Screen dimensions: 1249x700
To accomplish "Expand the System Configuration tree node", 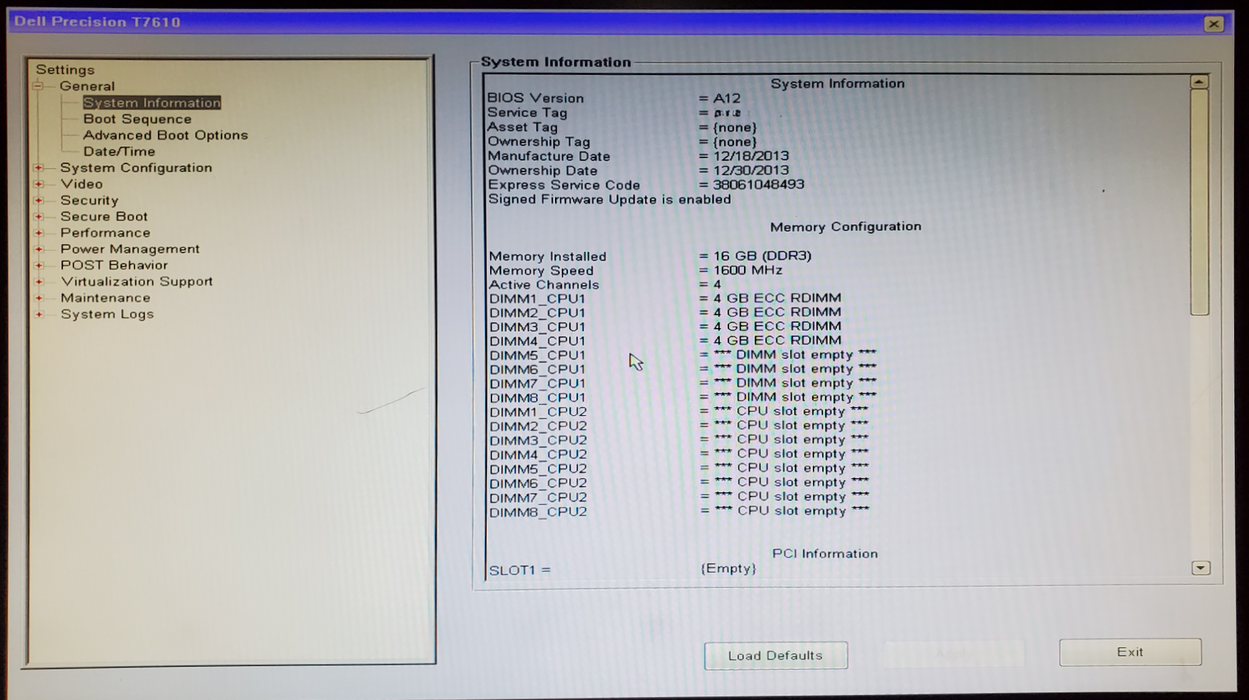I will (x=39, y=168).
